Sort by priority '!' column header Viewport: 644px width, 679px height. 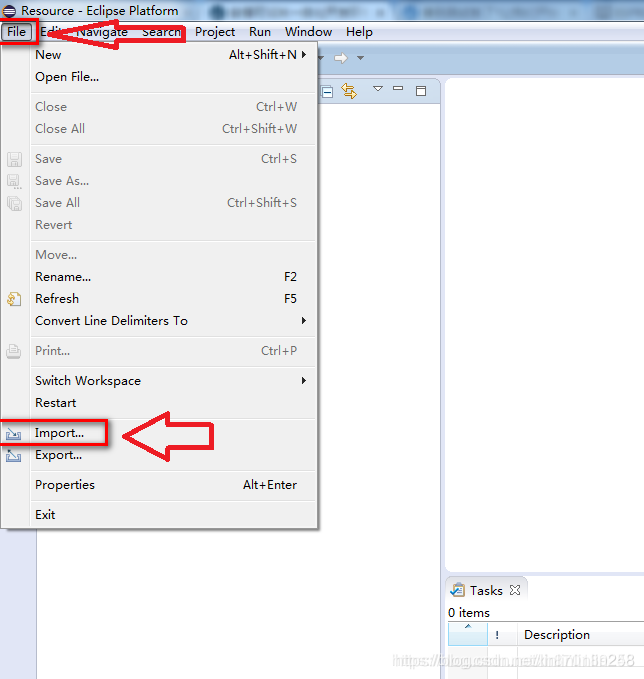click(502, 634)
